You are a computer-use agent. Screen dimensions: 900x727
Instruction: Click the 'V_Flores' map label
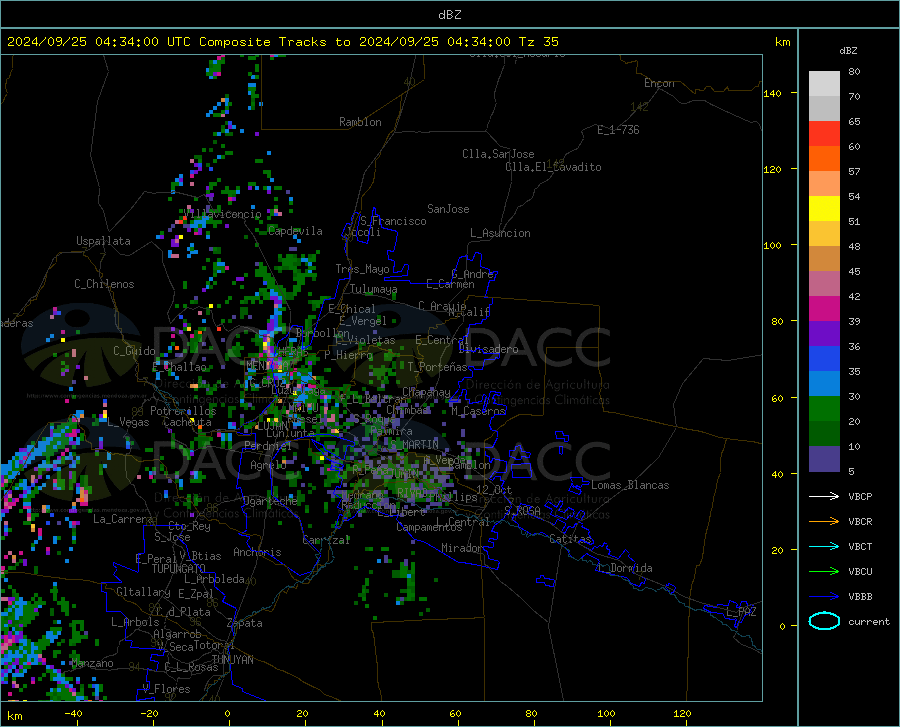166,689
